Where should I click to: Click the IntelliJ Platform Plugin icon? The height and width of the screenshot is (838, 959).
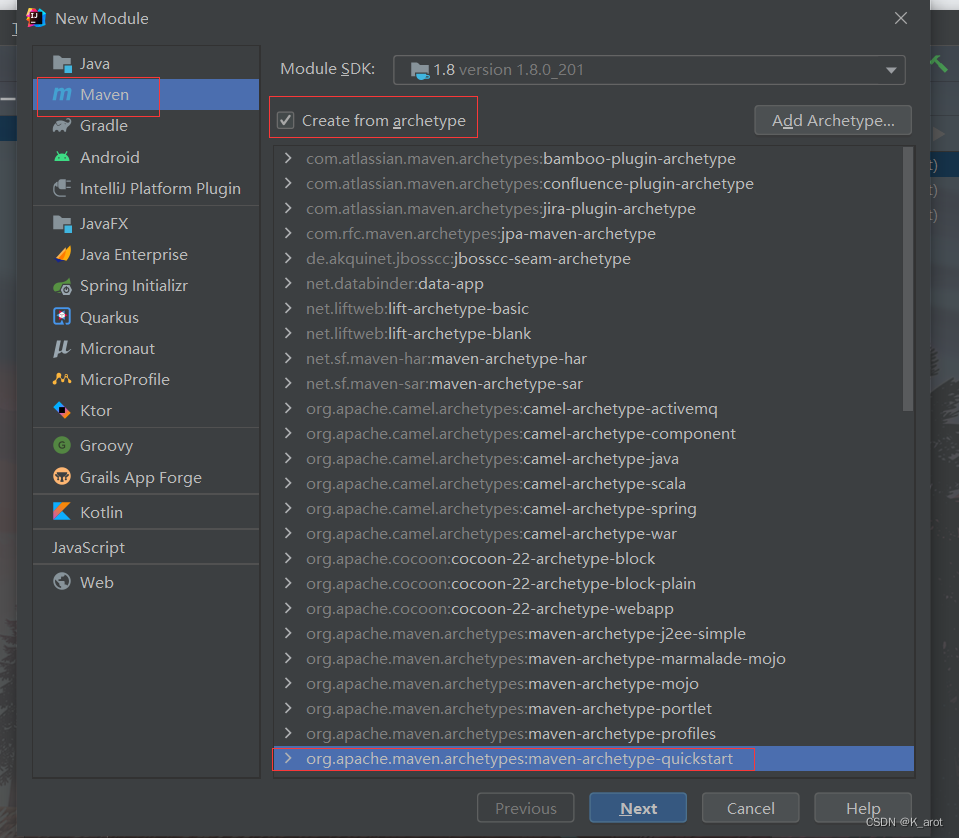click(x=62, y=188)
